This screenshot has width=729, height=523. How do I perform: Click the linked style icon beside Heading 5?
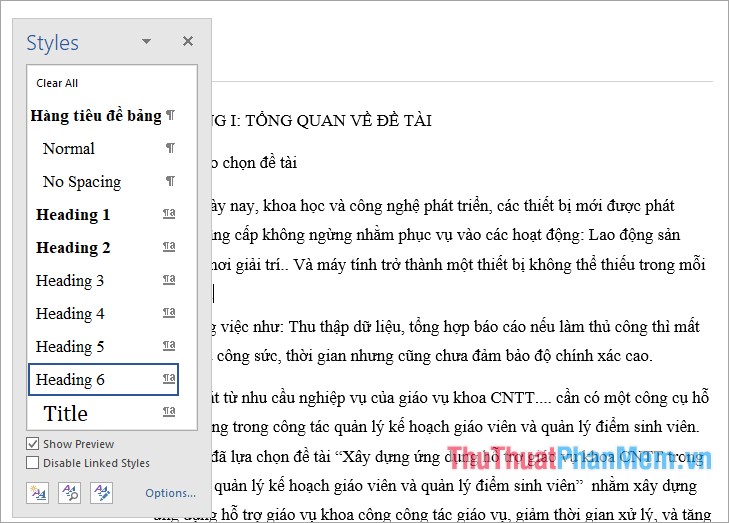[x=169, y=345]
